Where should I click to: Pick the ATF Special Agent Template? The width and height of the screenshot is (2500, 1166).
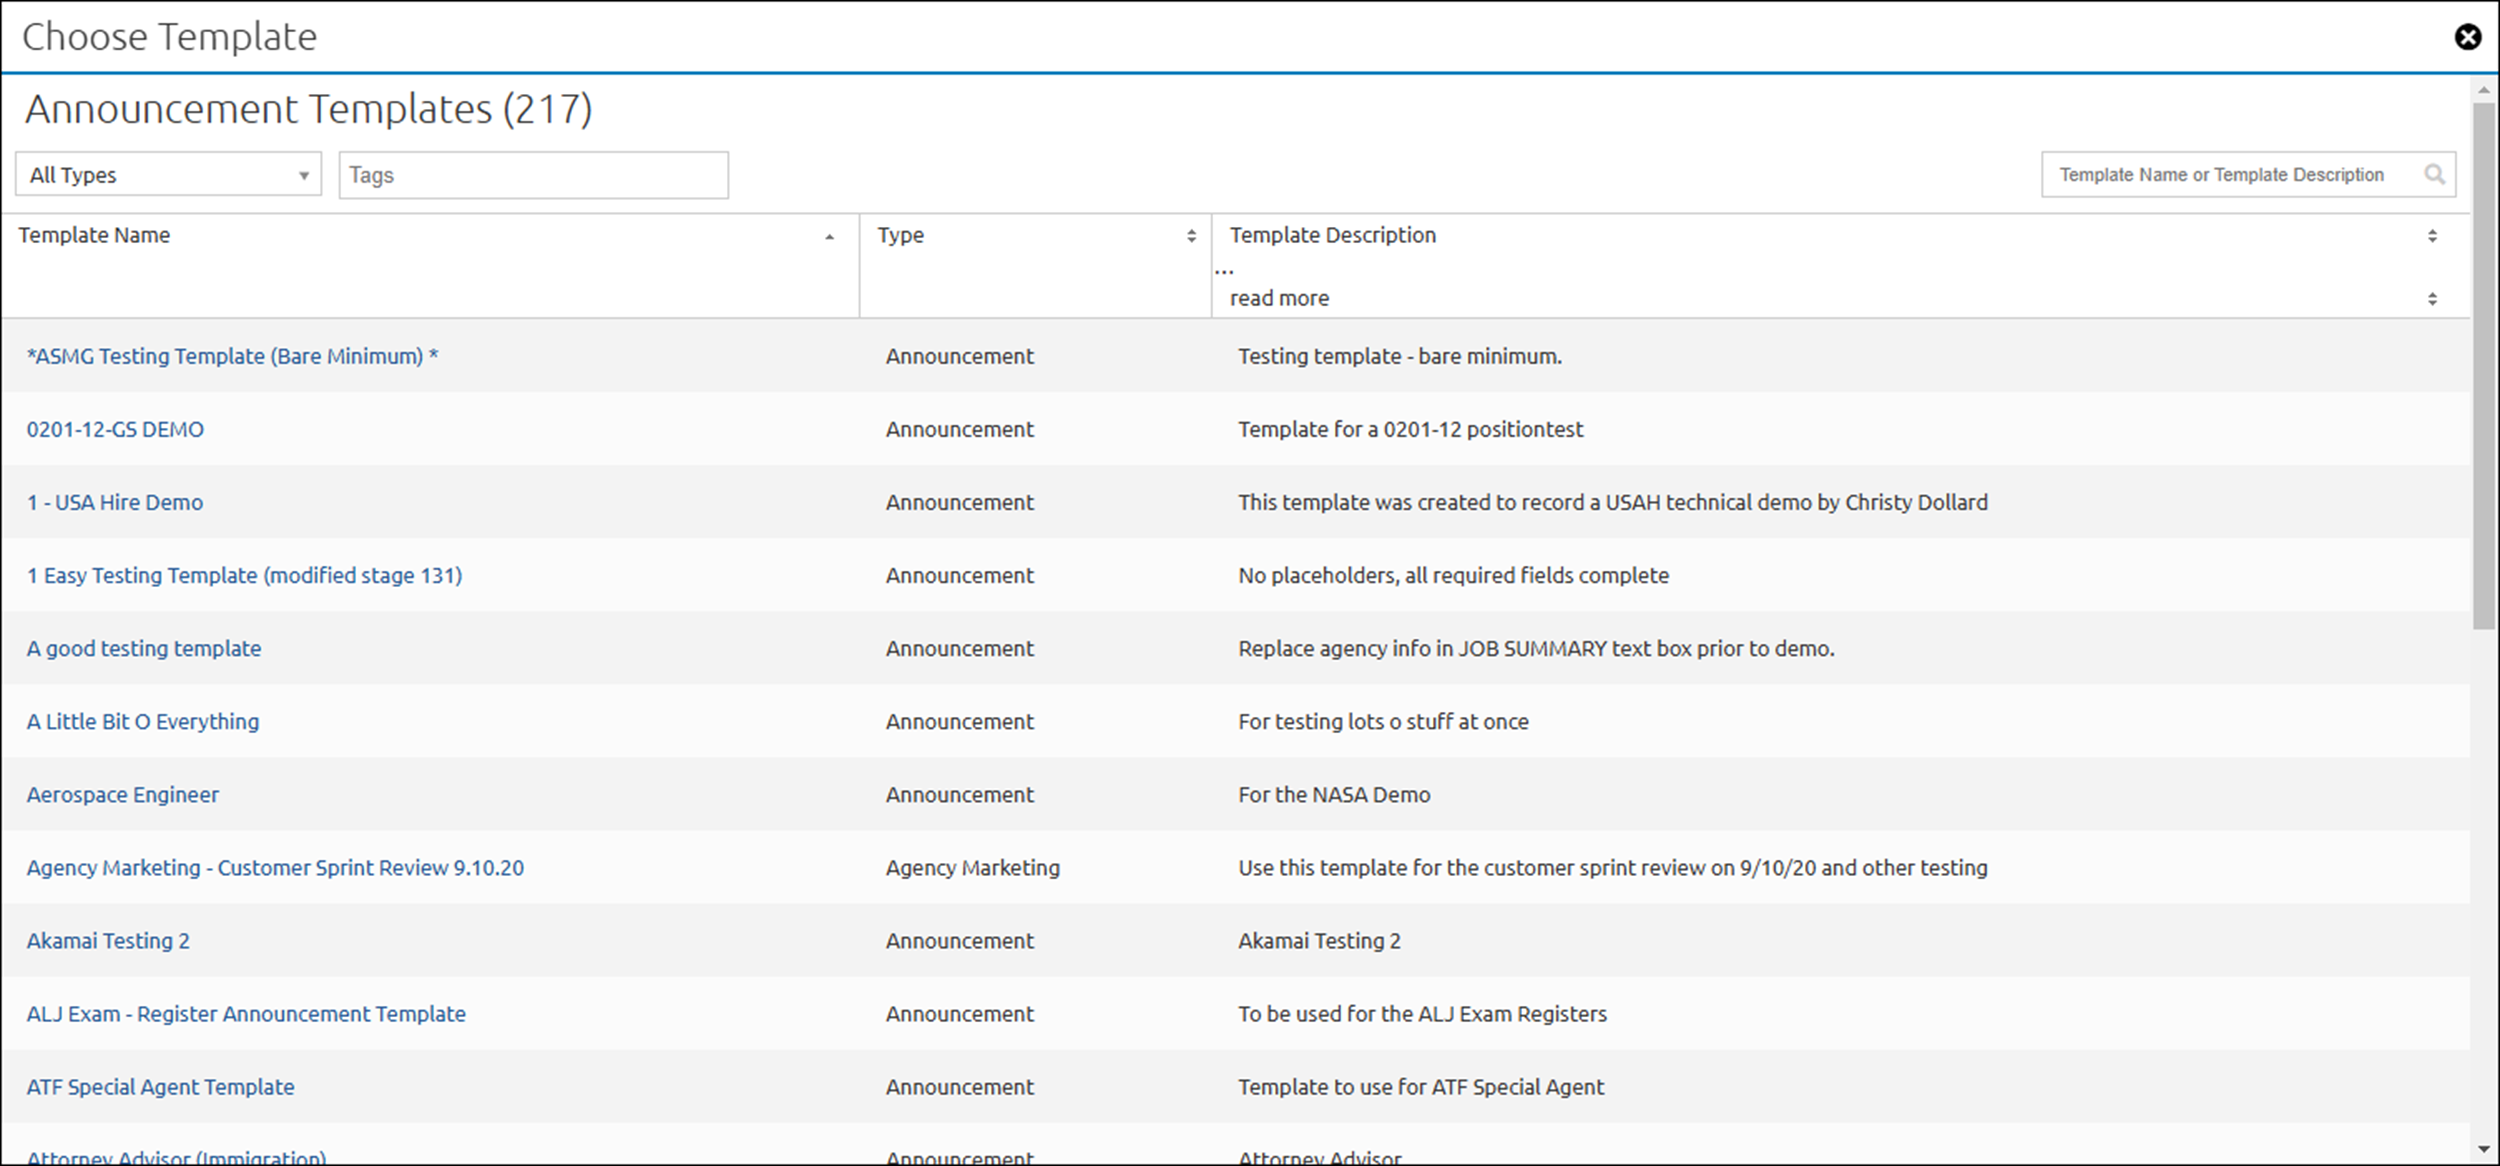160,1086
